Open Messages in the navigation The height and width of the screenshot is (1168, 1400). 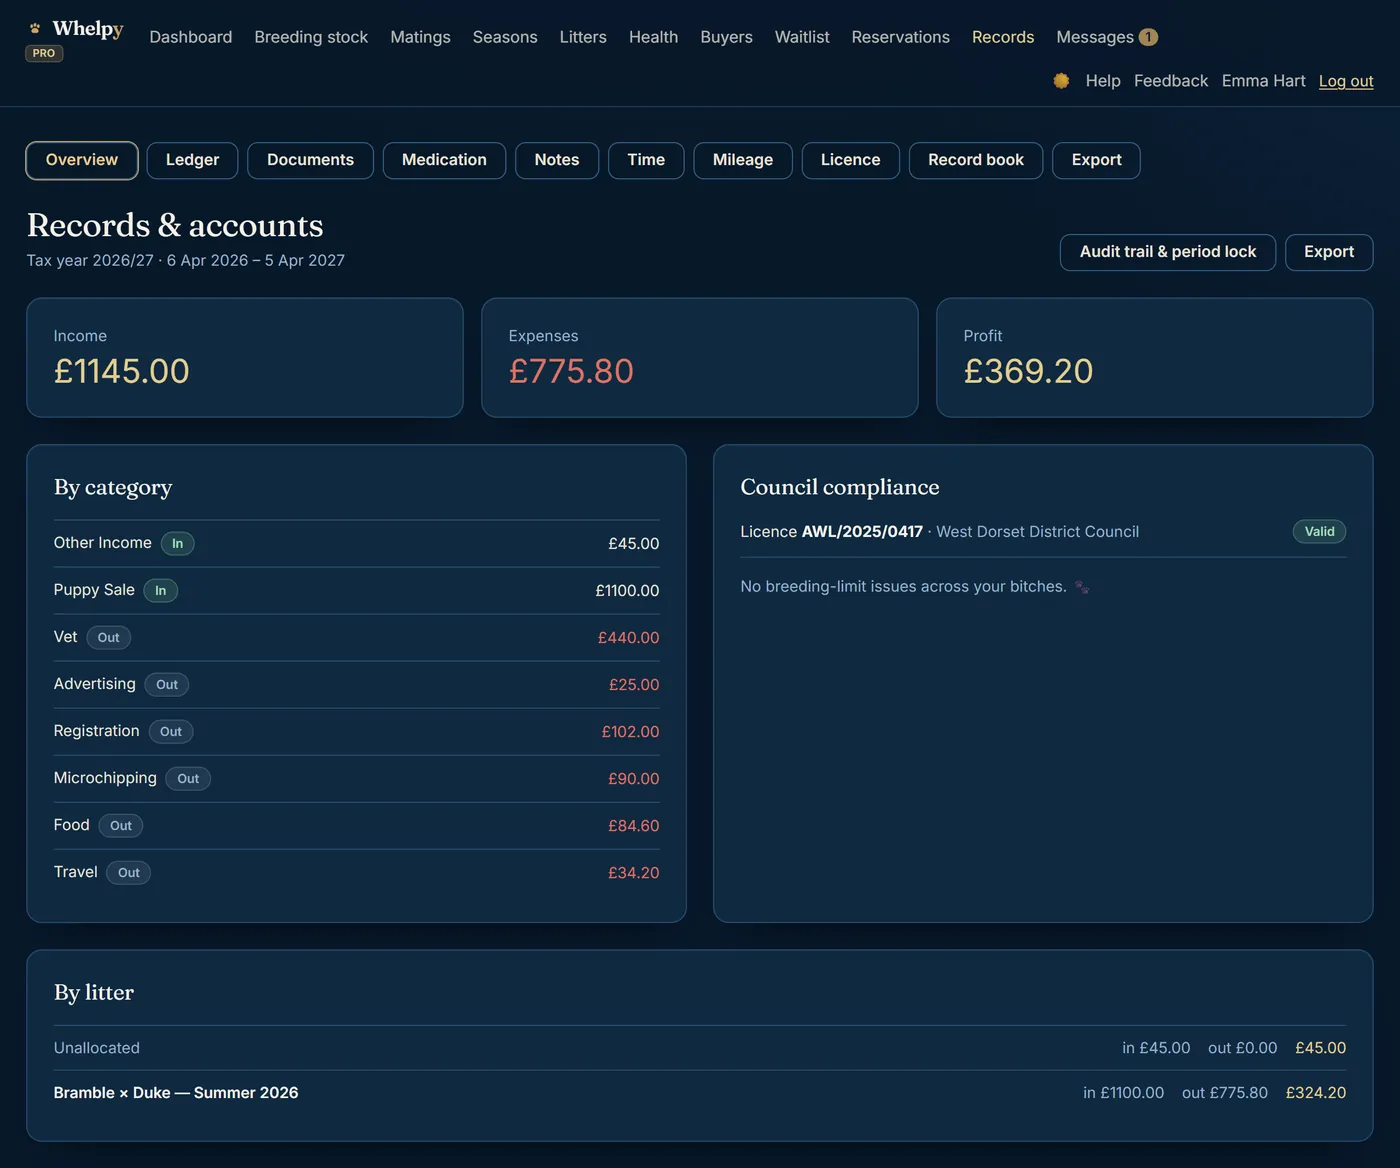coord(1095,37)
